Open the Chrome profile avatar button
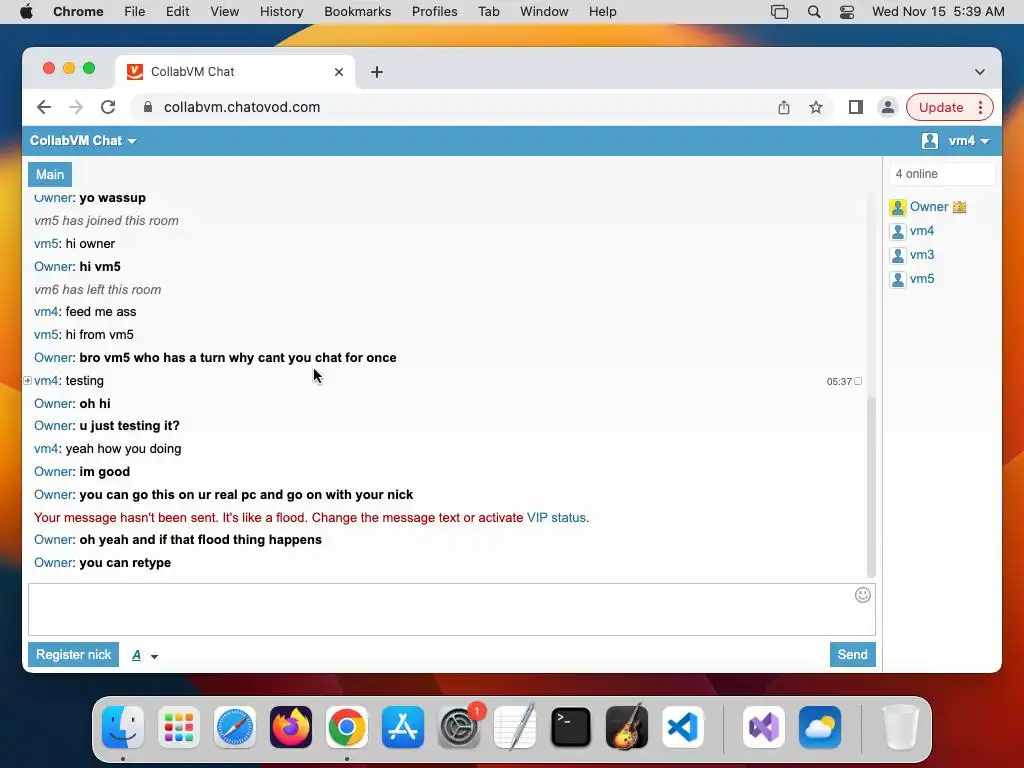The image size is (1024, 768). 888,107
